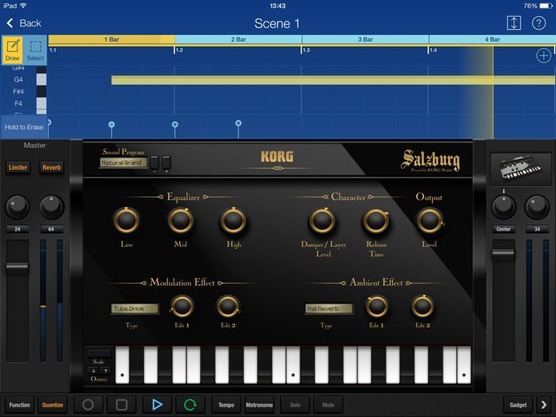The image size is (556, 417).
Task: Select previous Sound Program with left arrow button
Action: (x=155, y=163)
